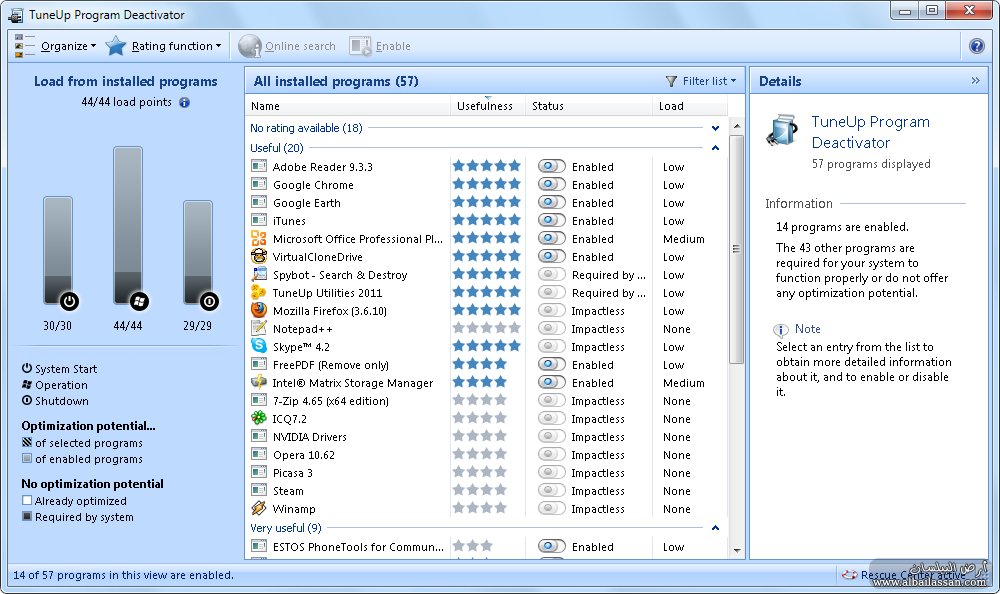Viewport: 1000px width, 594px height.
Task: Select the 7-Zip 4.65 (x64 edition) entry
Action: pos(486,401)
